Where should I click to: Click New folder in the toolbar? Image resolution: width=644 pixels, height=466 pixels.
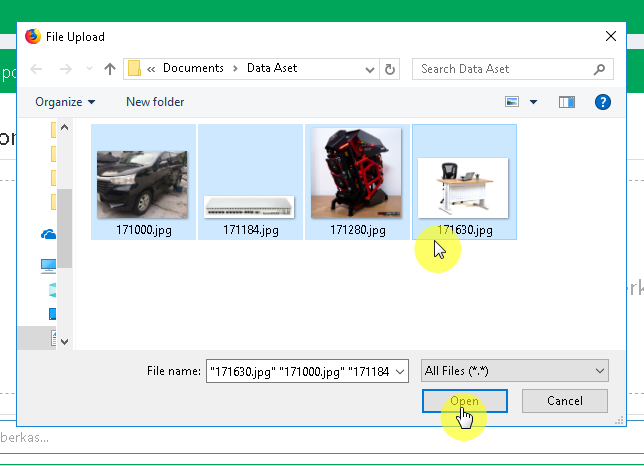tap(155, 102)
